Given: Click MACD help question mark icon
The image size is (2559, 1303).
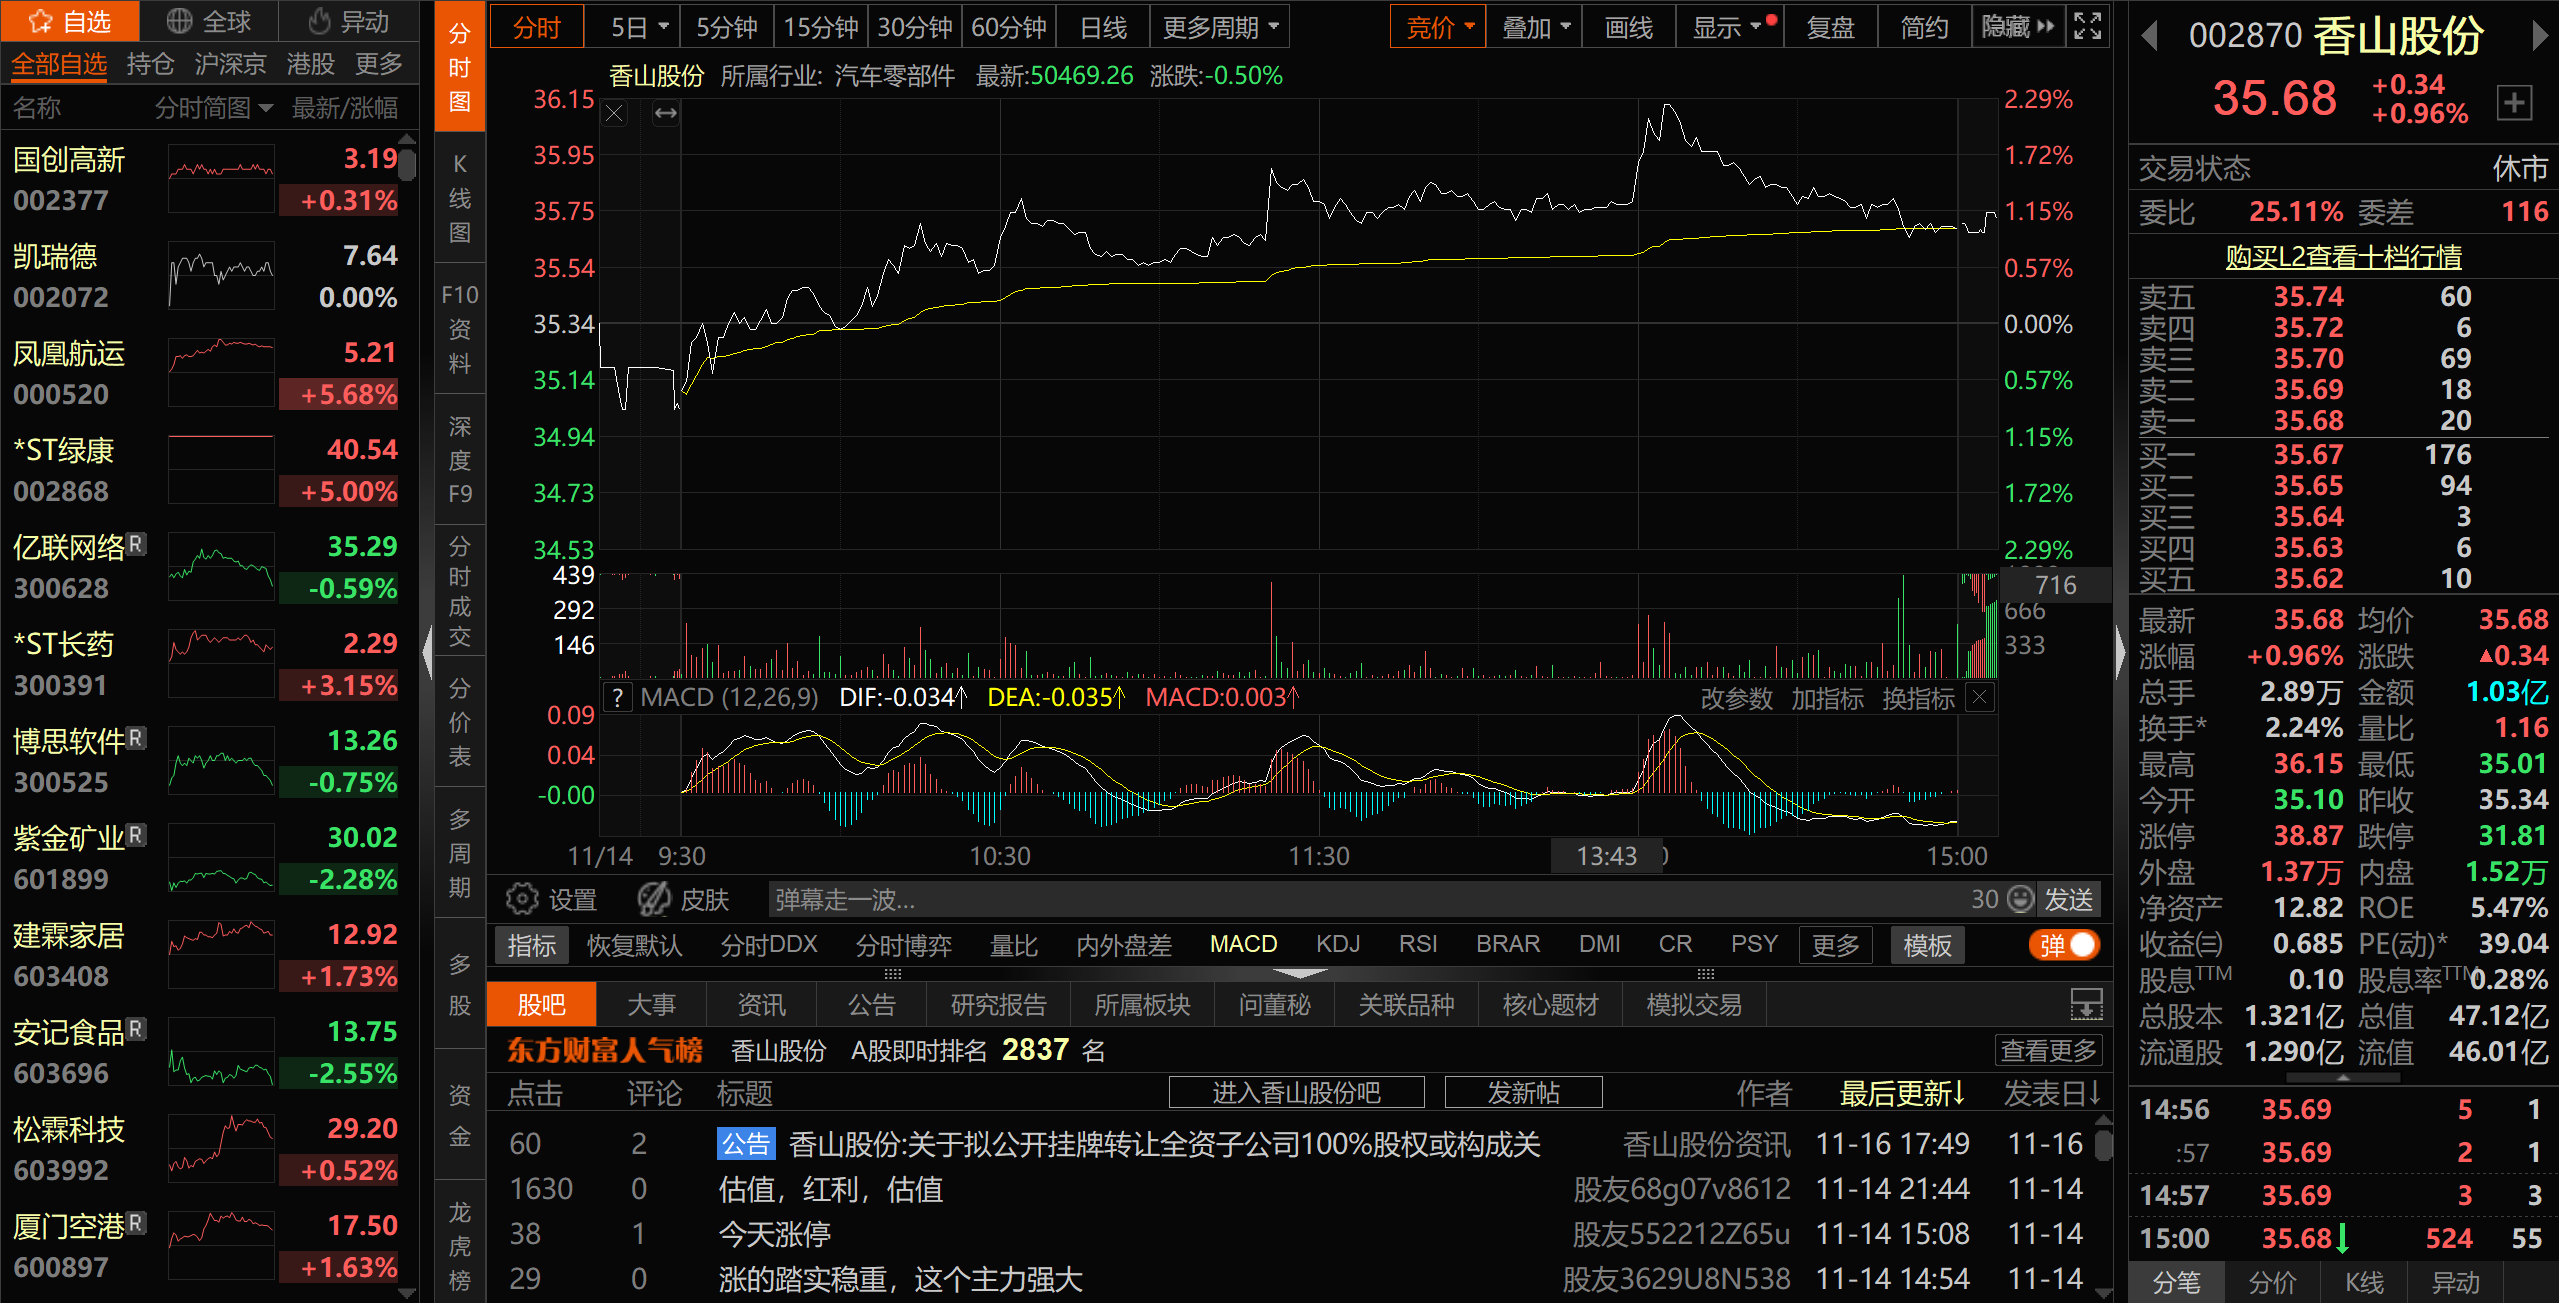Looking at the screenshot, I should [618, 698].
